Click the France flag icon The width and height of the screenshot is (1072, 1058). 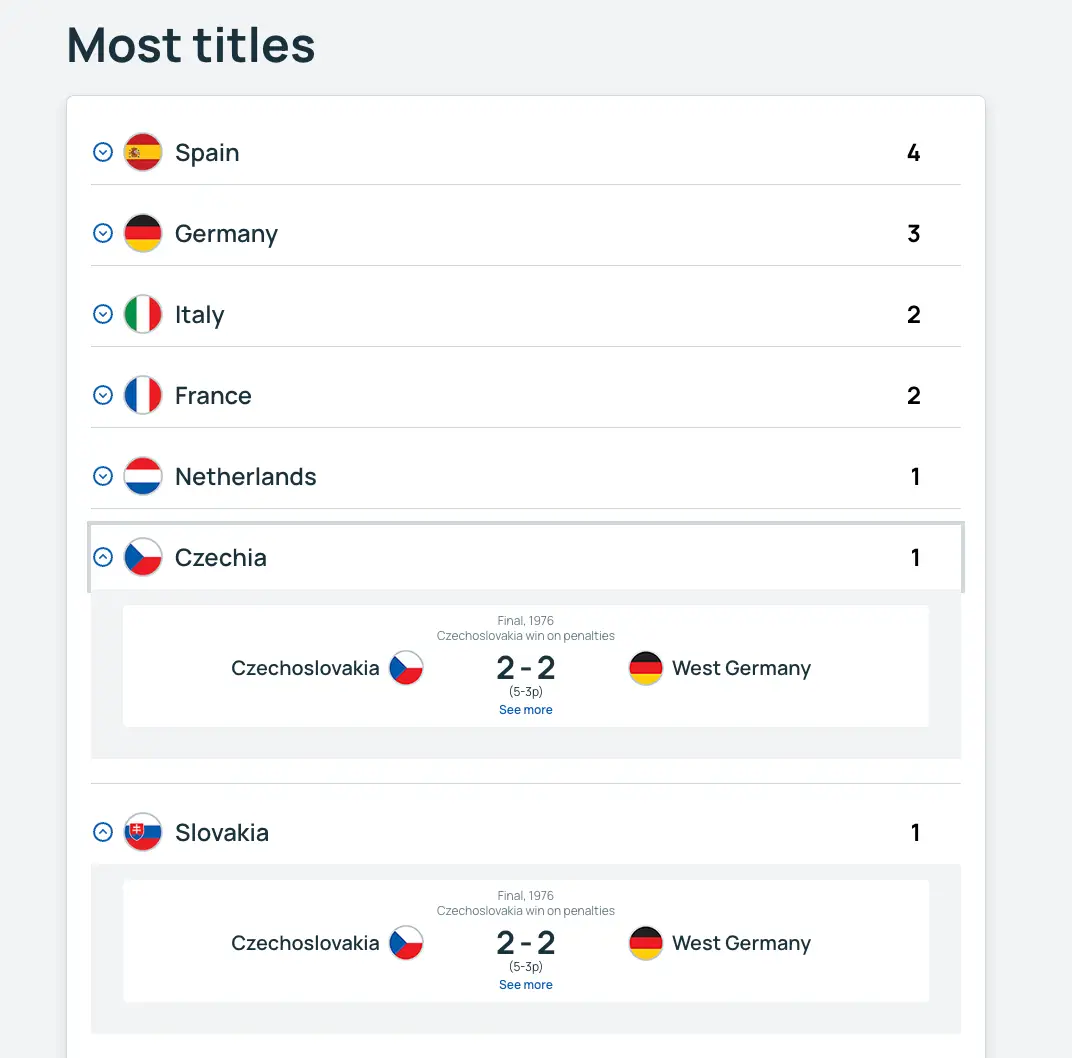[143, 395]
